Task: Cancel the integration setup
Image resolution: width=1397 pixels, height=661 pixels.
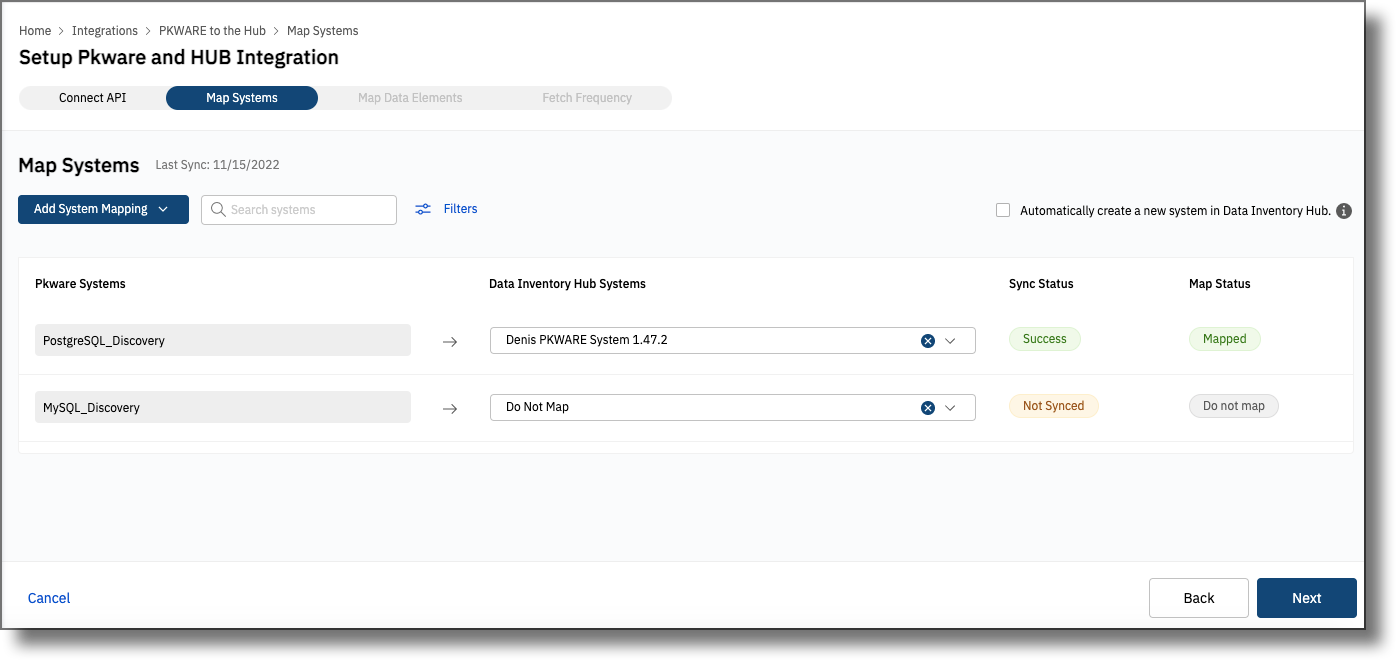Action: coord(48,597)
